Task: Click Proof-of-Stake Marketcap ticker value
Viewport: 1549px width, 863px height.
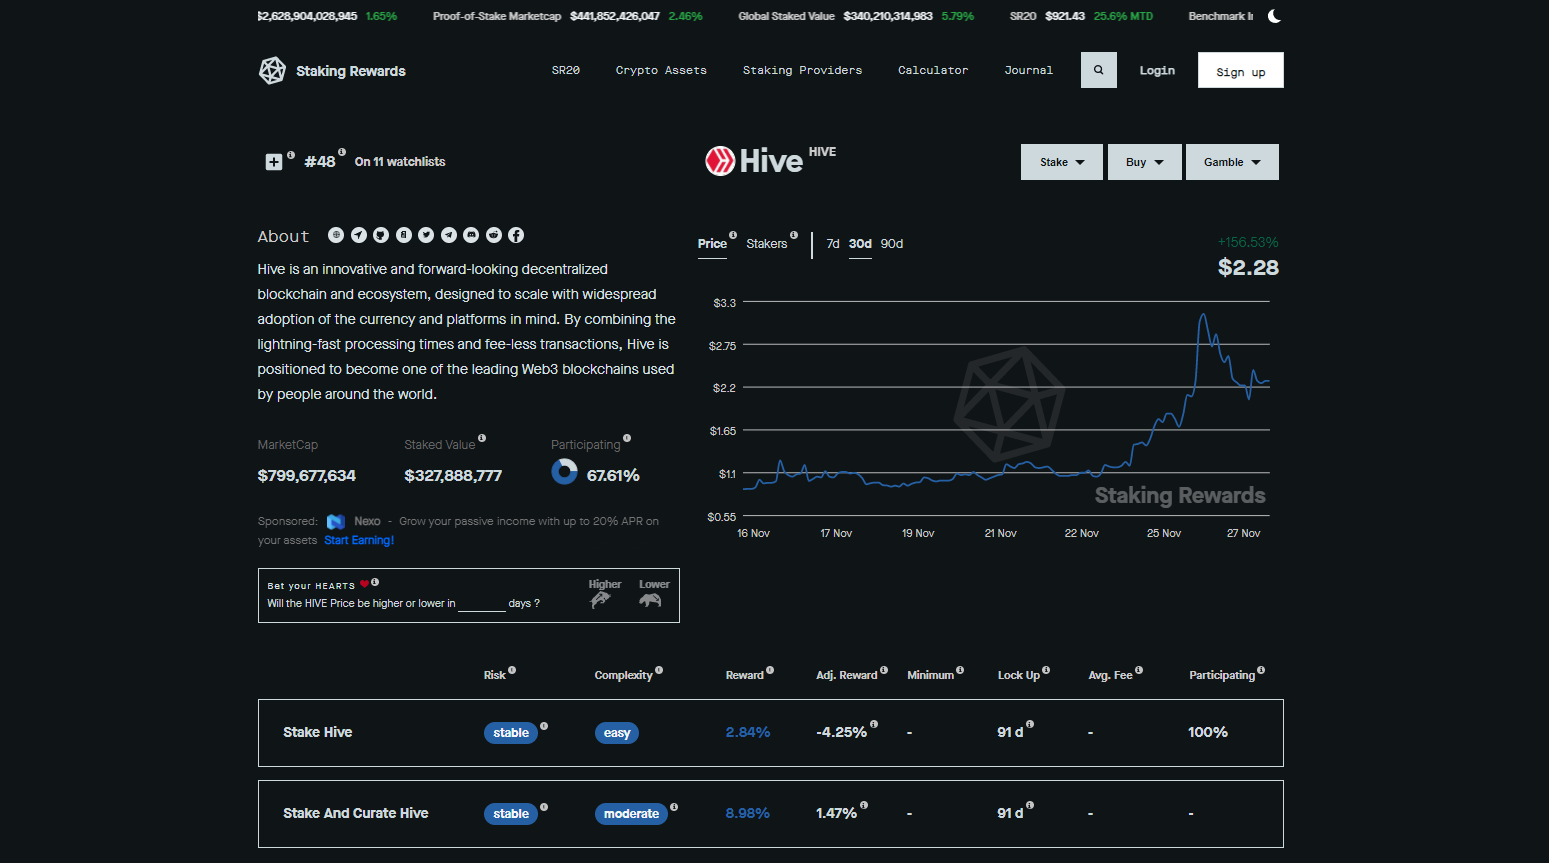Action: (x=615, y=16)
